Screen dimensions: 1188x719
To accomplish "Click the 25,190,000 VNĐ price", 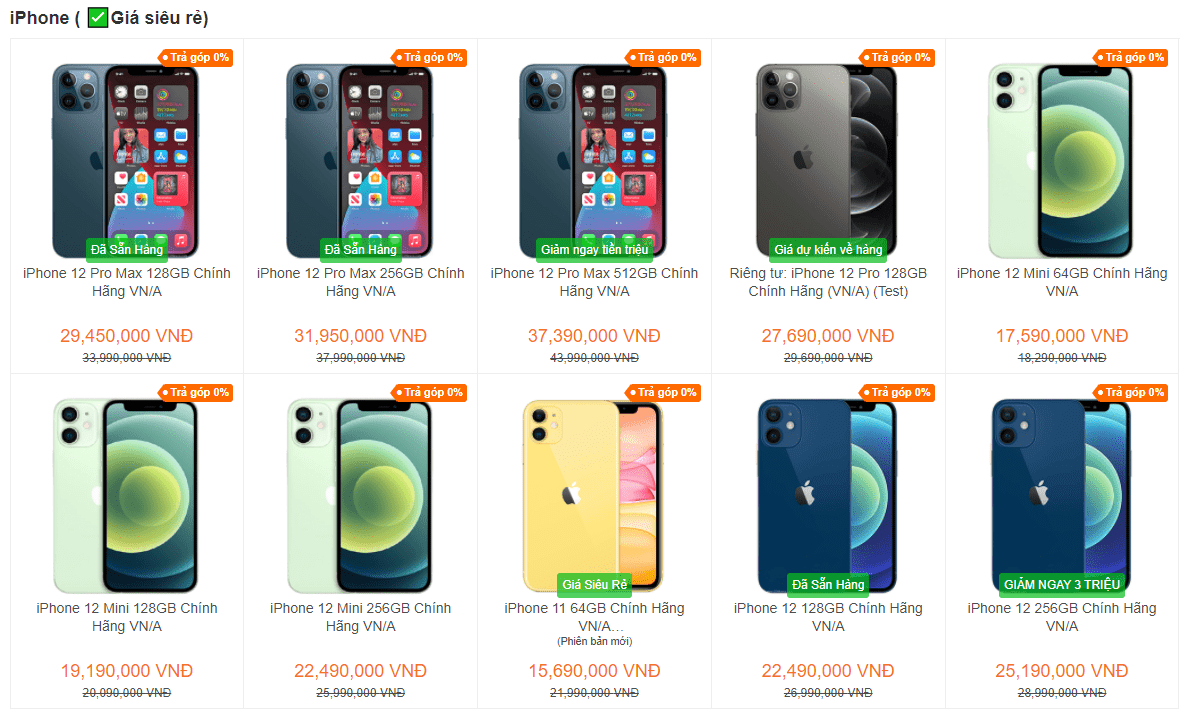I will point(1061,671).
